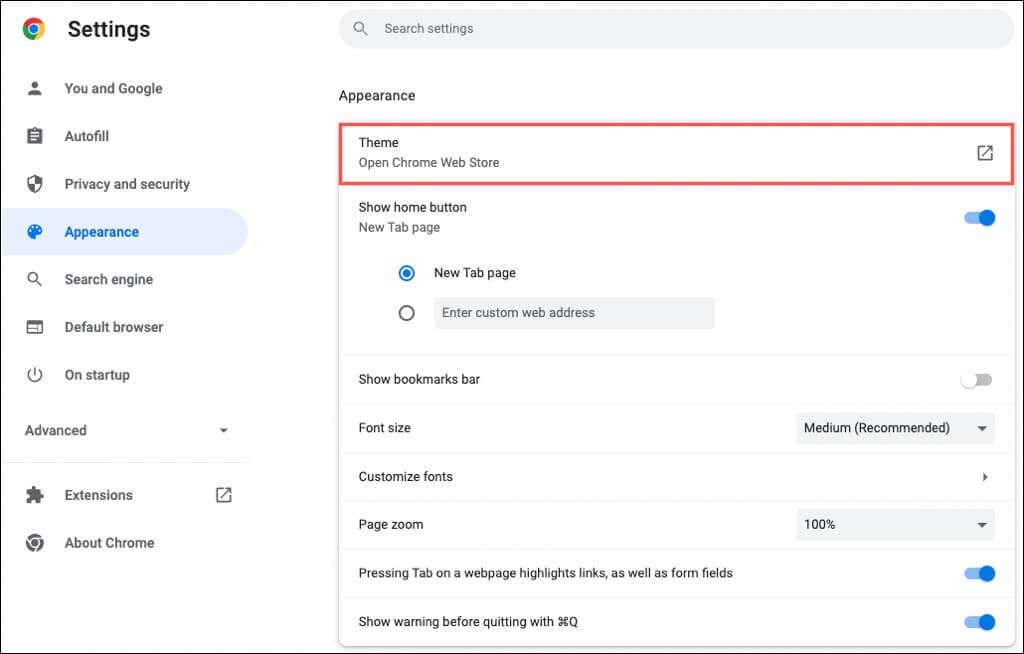Select the custom web address radio button

[407, 312]
